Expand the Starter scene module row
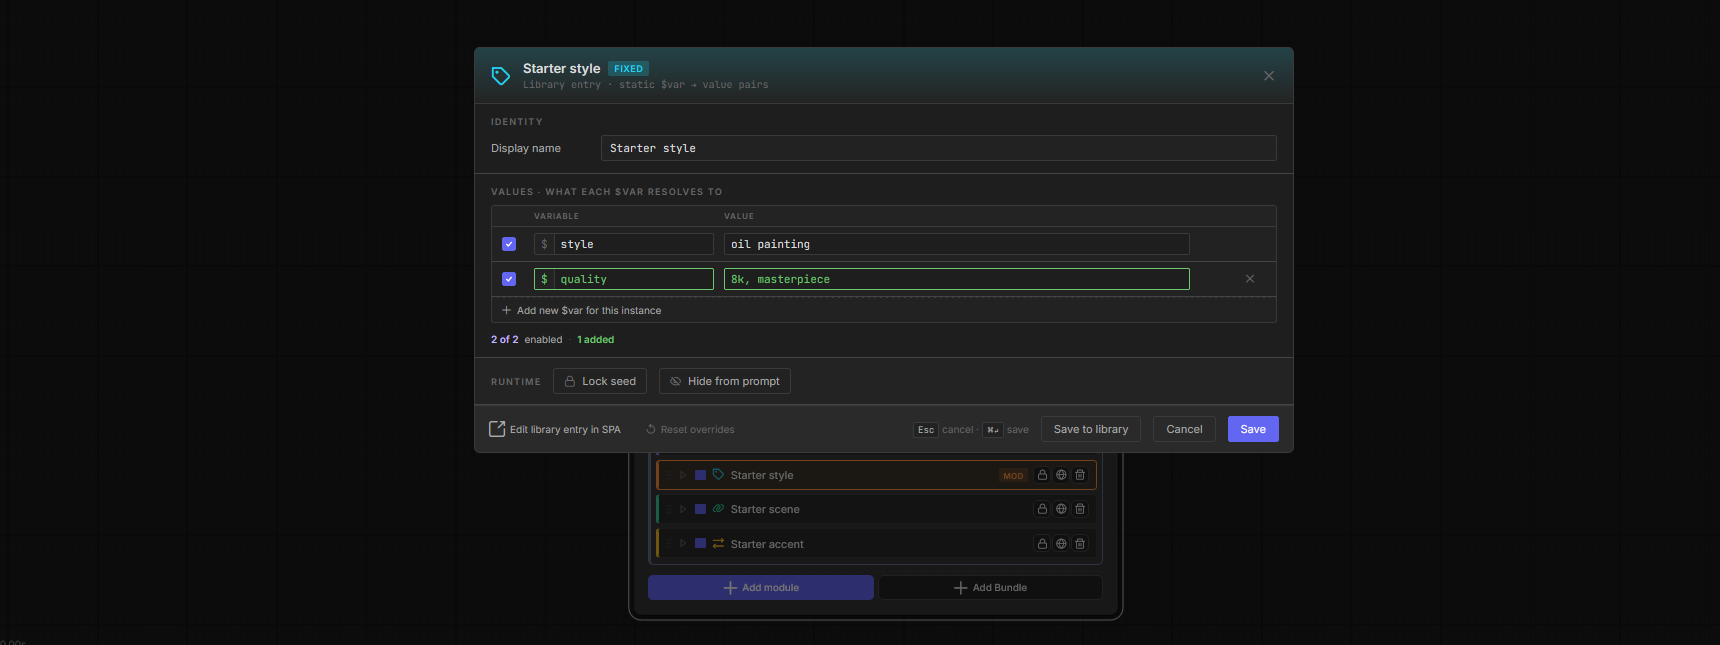Viewport: 1720px width, 645px height. tap(683, 509)
